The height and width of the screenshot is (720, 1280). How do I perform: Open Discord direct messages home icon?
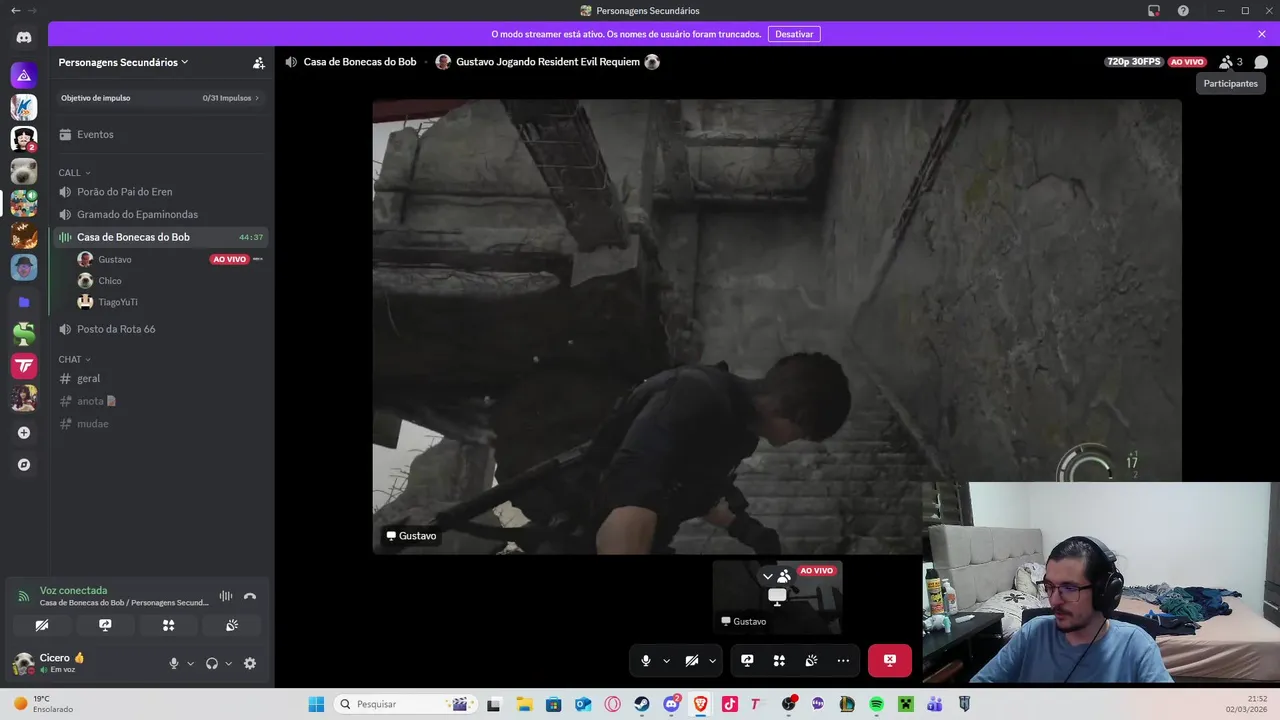[24, 37]
